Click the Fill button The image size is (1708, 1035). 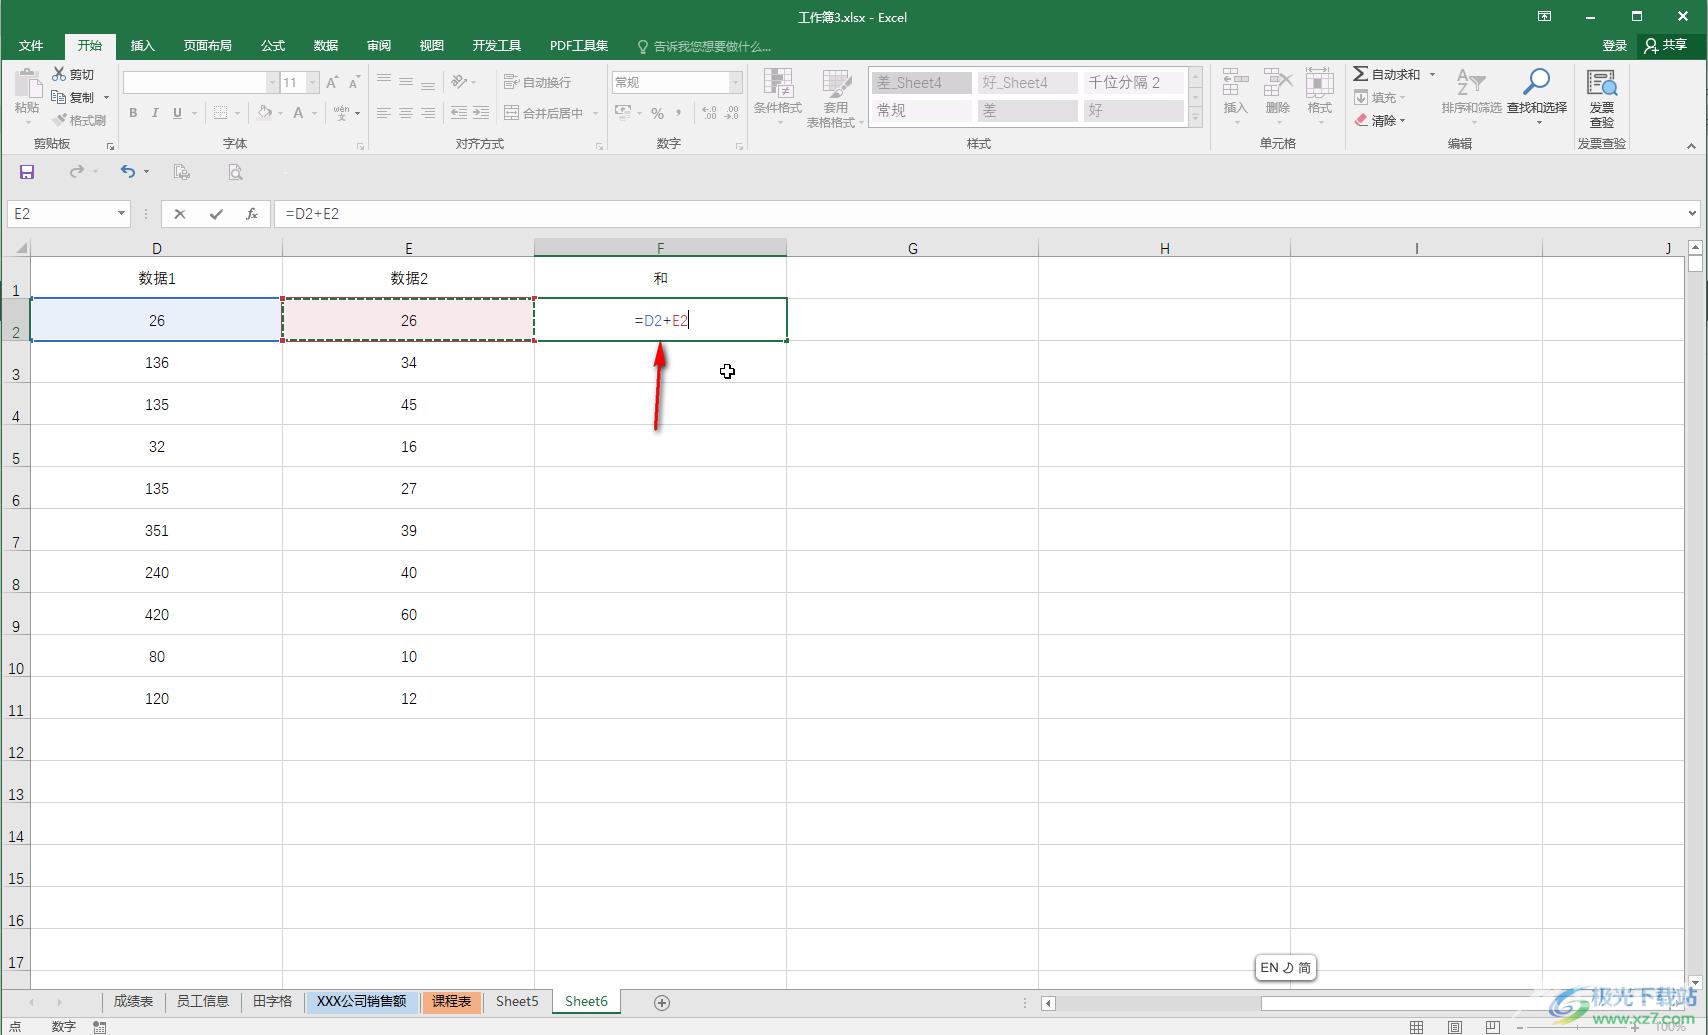pos(1380,97)
